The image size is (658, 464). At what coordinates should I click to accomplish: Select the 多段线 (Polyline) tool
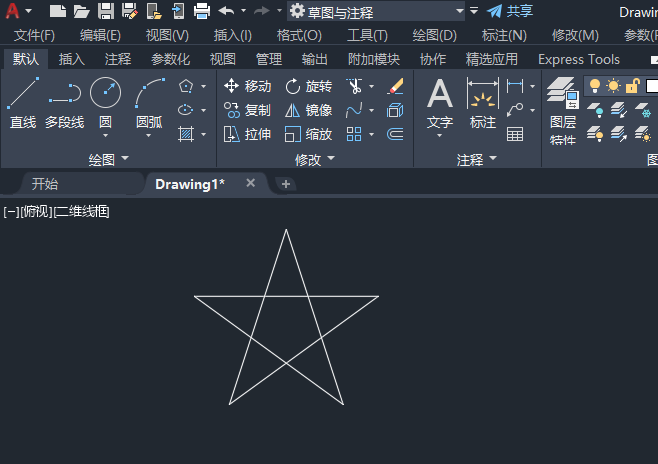coord(65,103)
